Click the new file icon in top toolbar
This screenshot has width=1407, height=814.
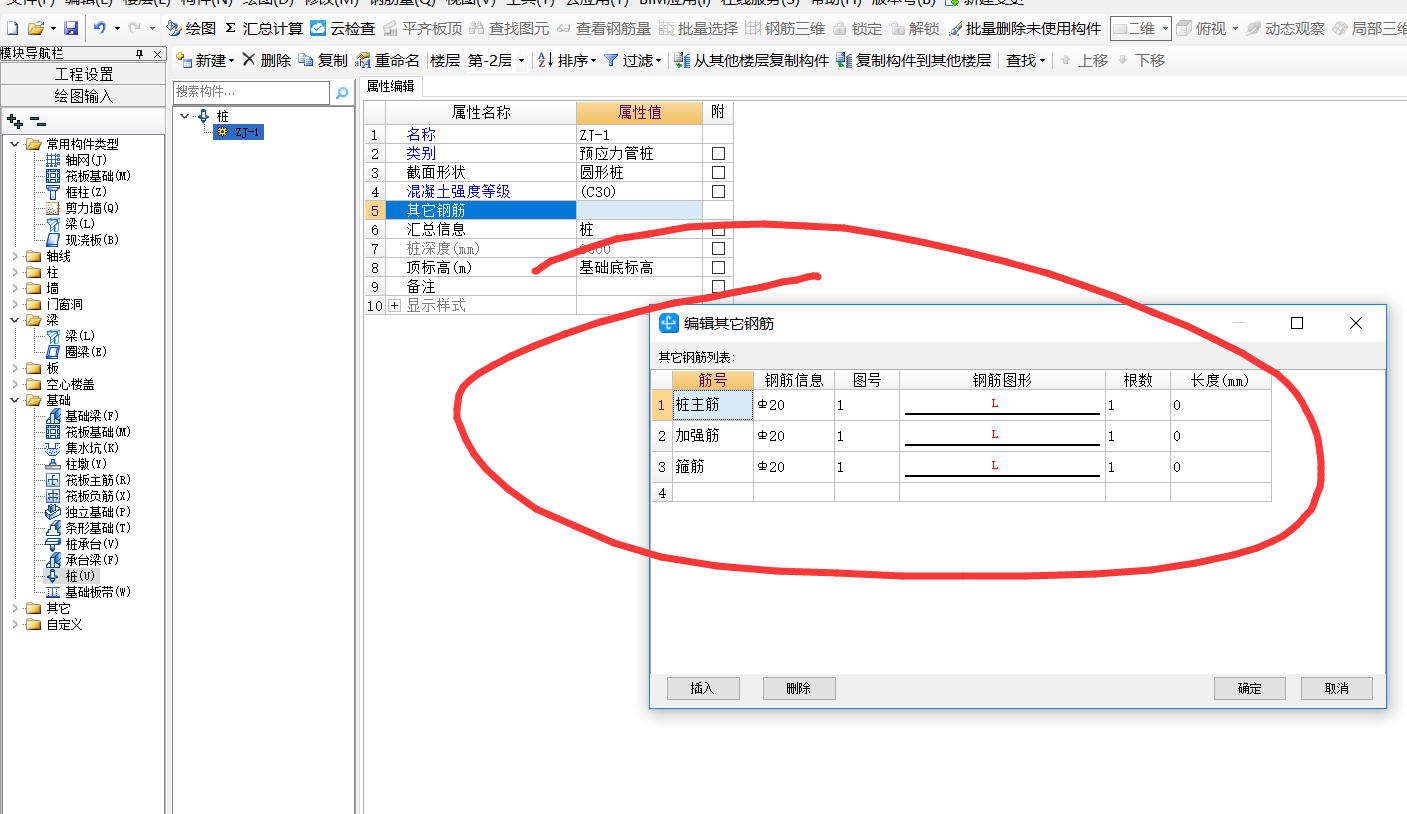pyautogui.click(x=11, y=28)
